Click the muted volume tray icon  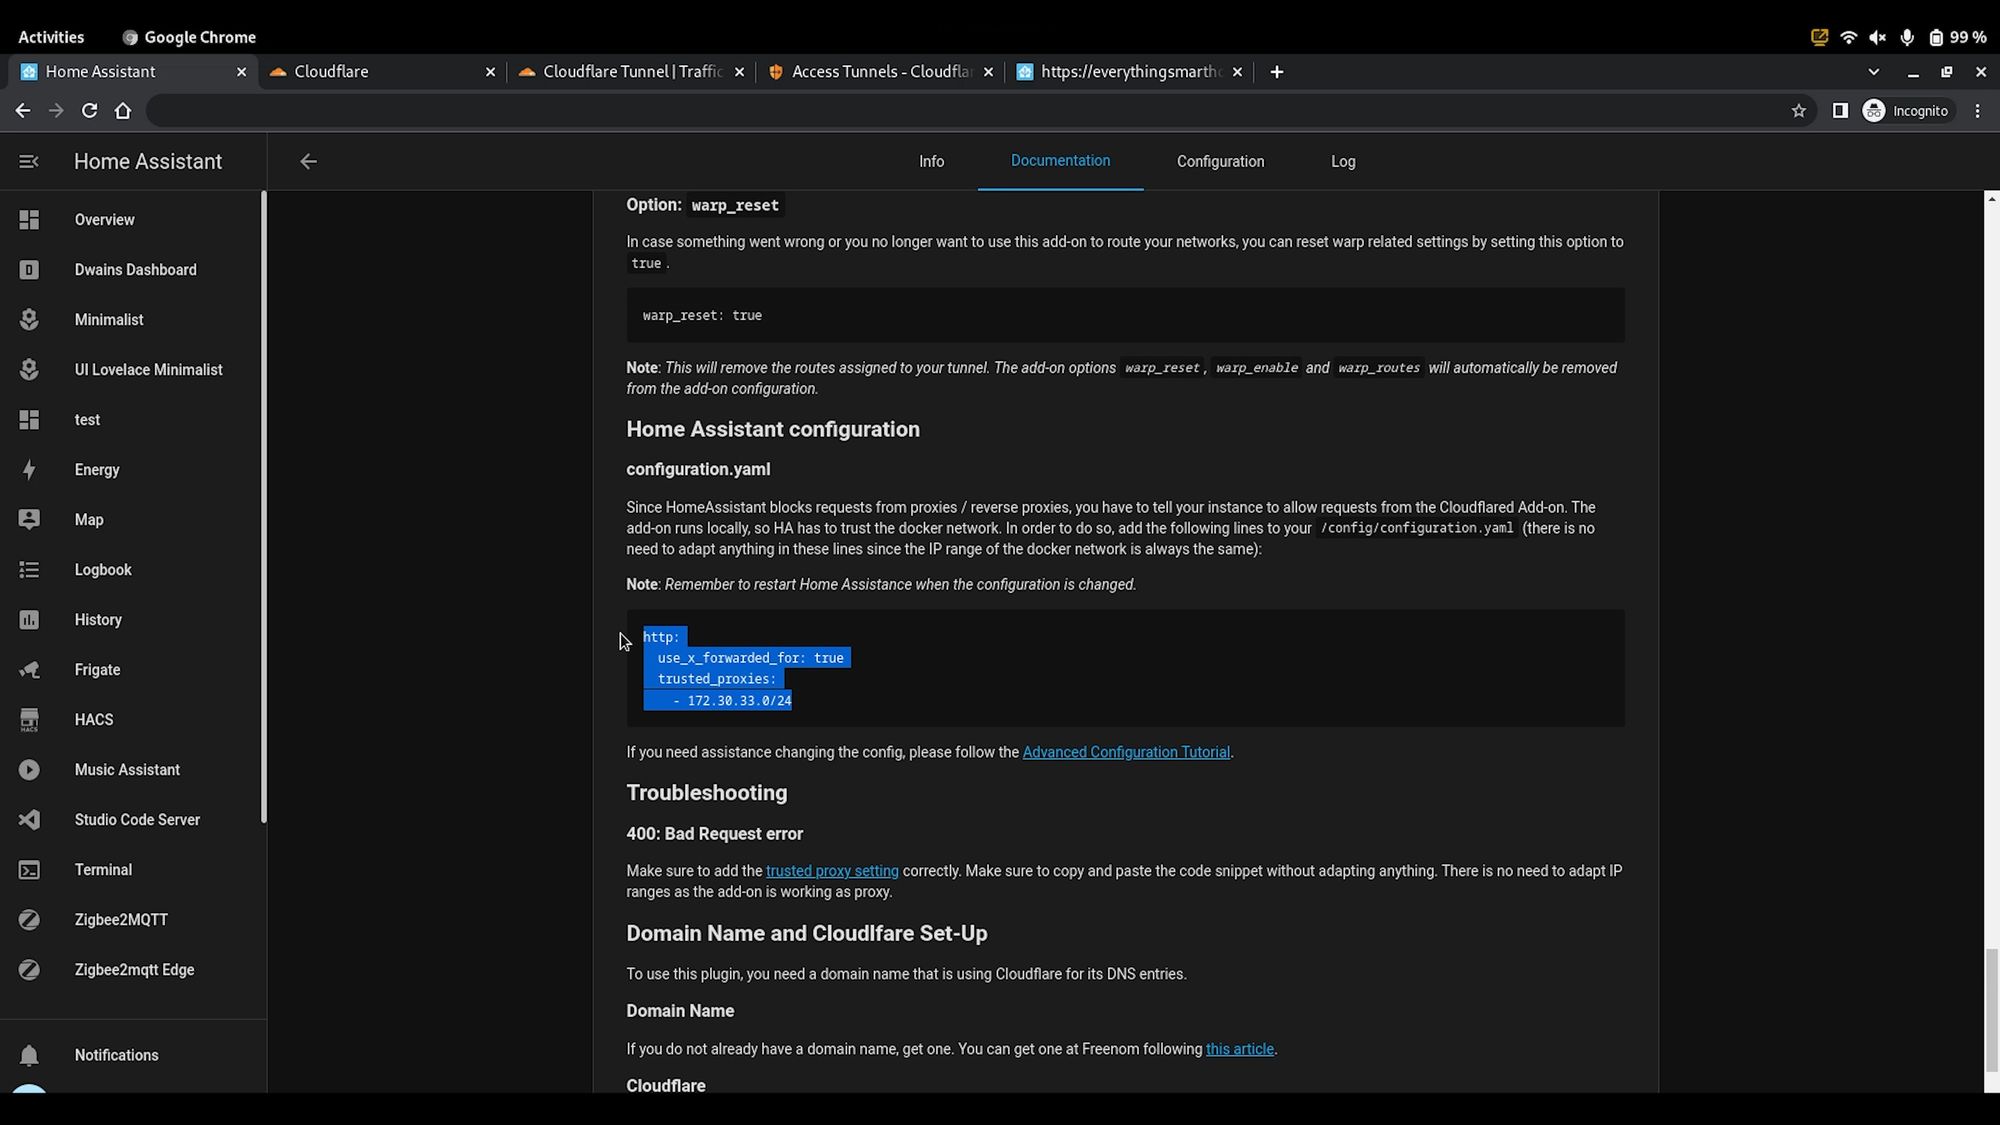coord(1877,37)
